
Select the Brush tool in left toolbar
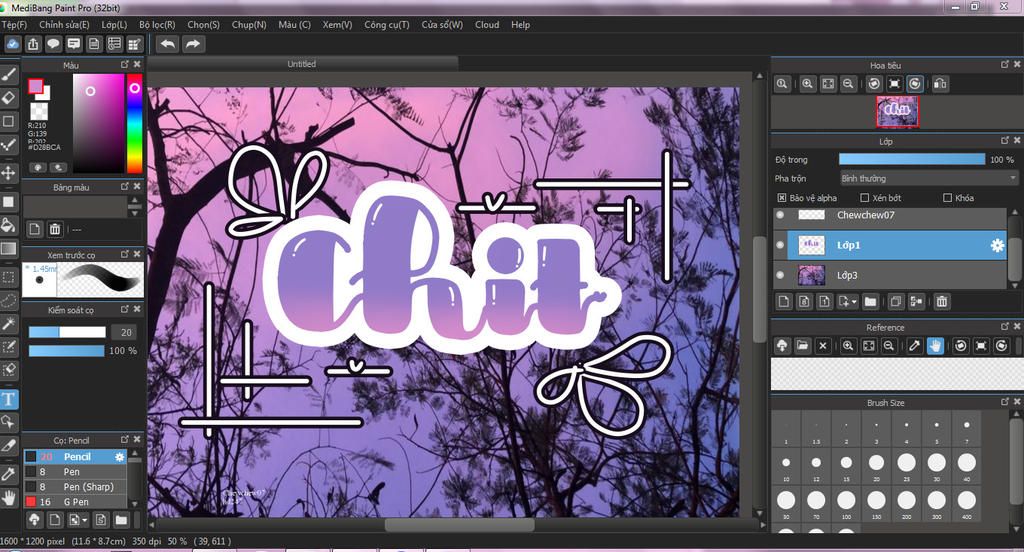tap(8, 74)
